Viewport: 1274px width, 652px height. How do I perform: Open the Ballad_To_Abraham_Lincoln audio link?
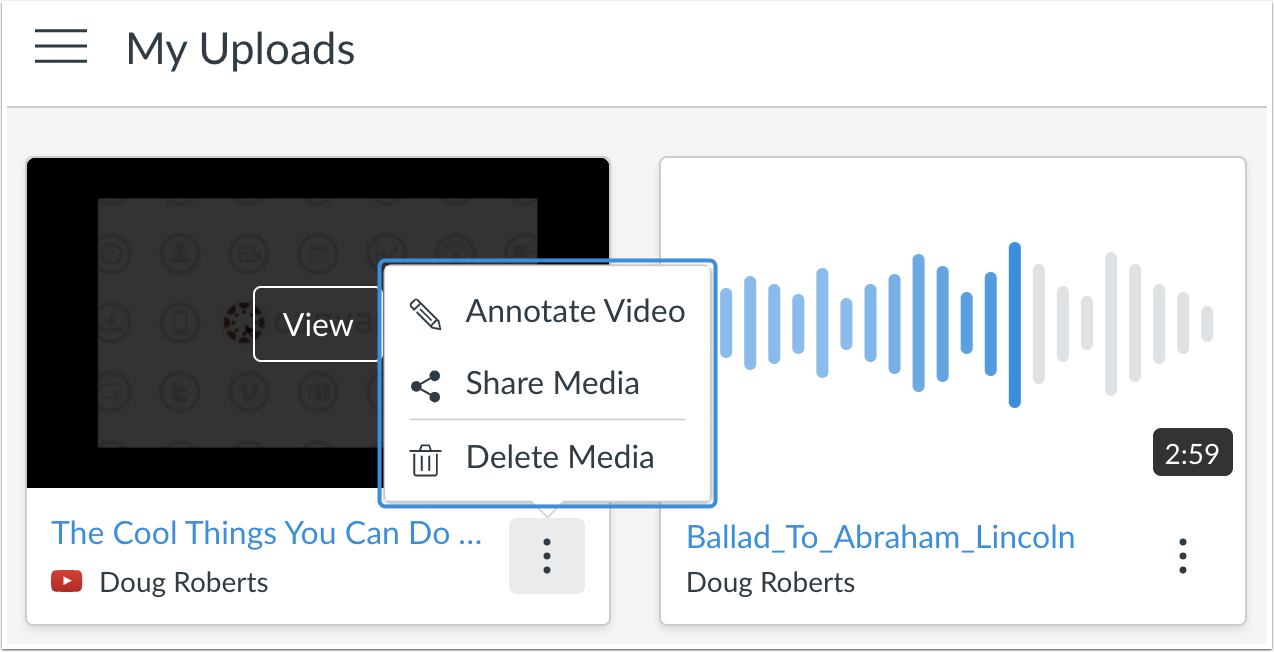tap(880, 538)
